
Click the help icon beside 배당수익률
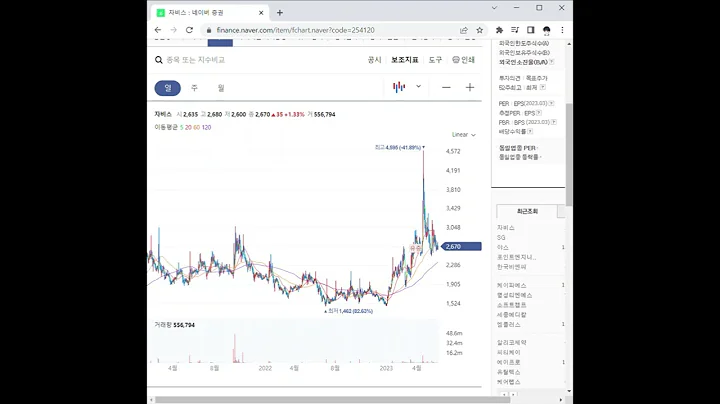point(530,132)
